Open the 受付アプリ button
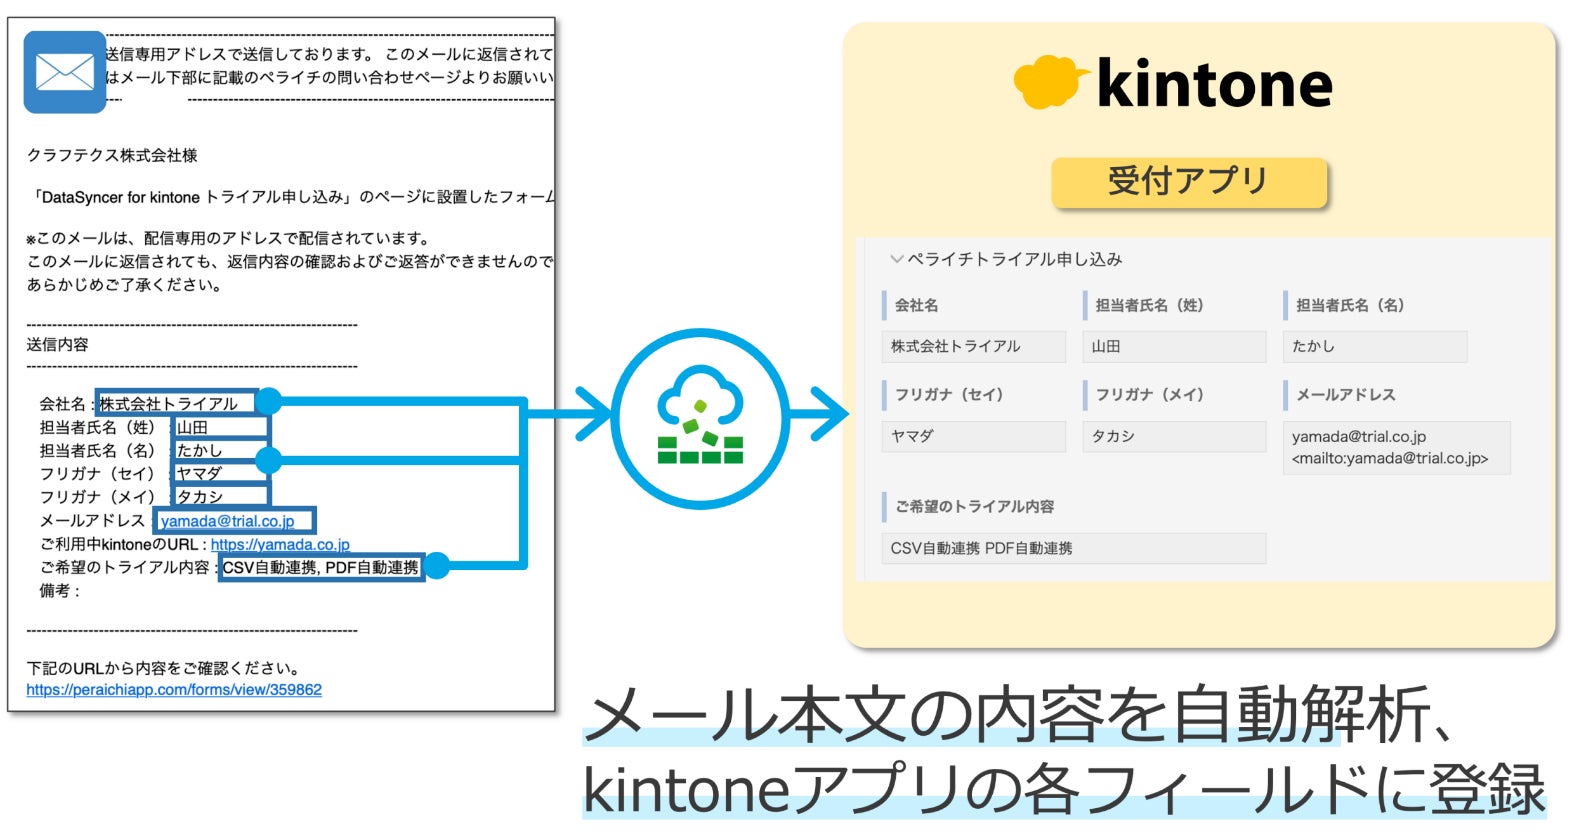Screen dimensions: 1575x833 coord(1188,182)
